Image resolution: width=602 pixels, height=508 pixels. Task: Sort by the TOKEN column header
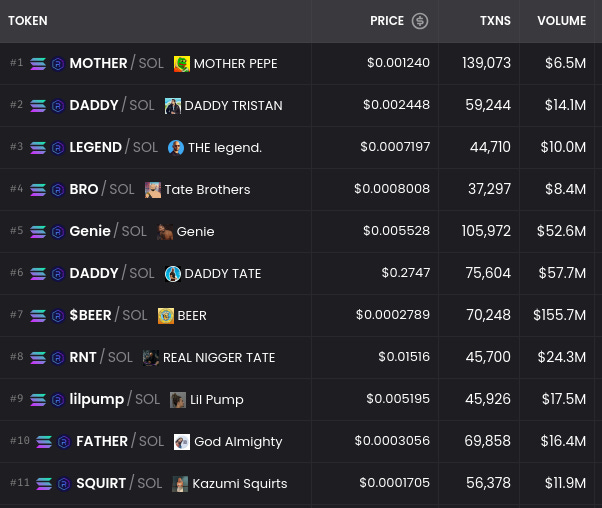[x=28, y=21]
